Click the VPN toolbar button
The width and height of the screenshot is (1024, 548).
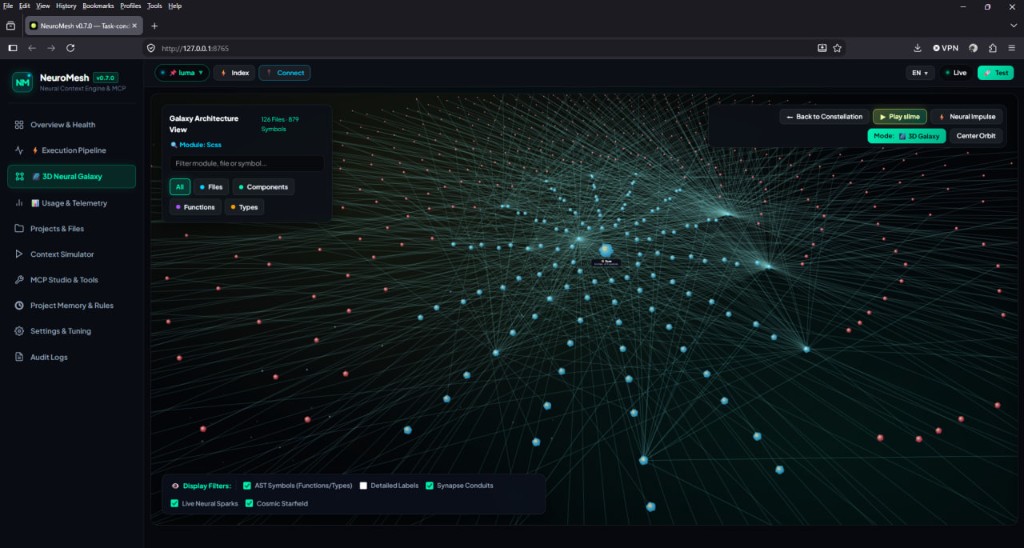(x=946, y=48)
